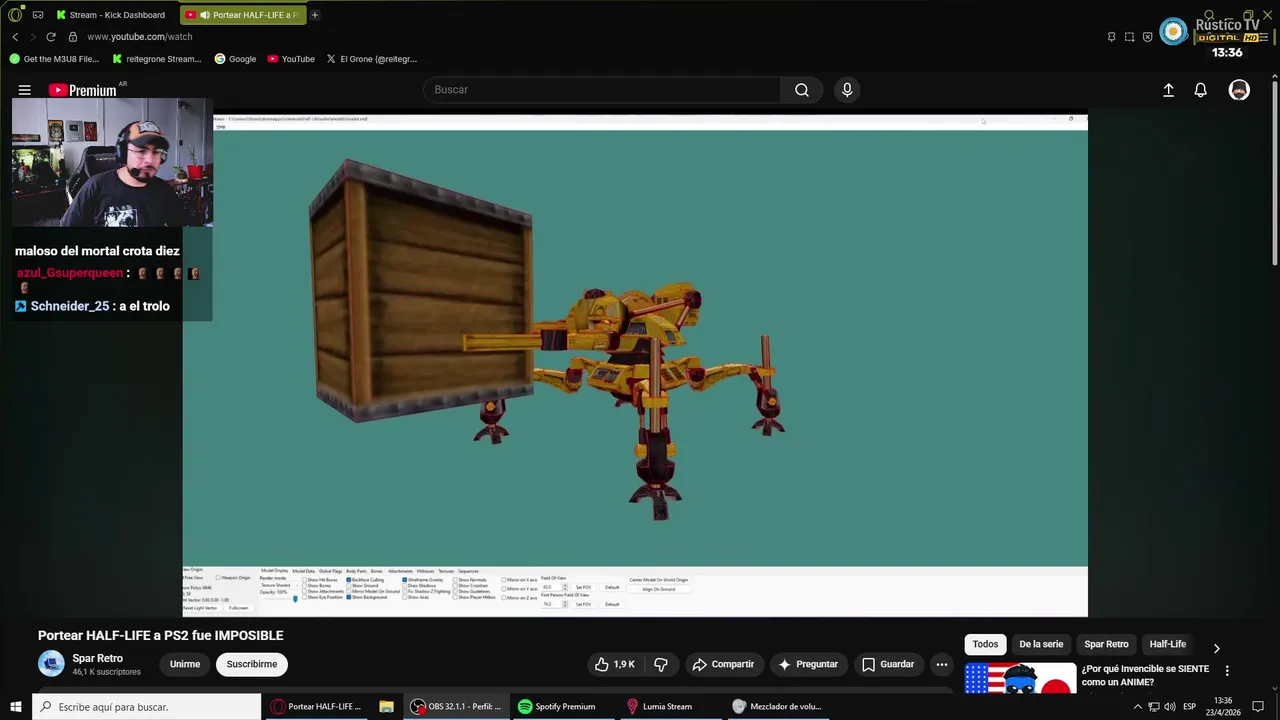Image resolution: width=1280 pixels, height=720 pixels.
Task: Toggle Backface Culling checkbox in video
Action: click(350, 580)
